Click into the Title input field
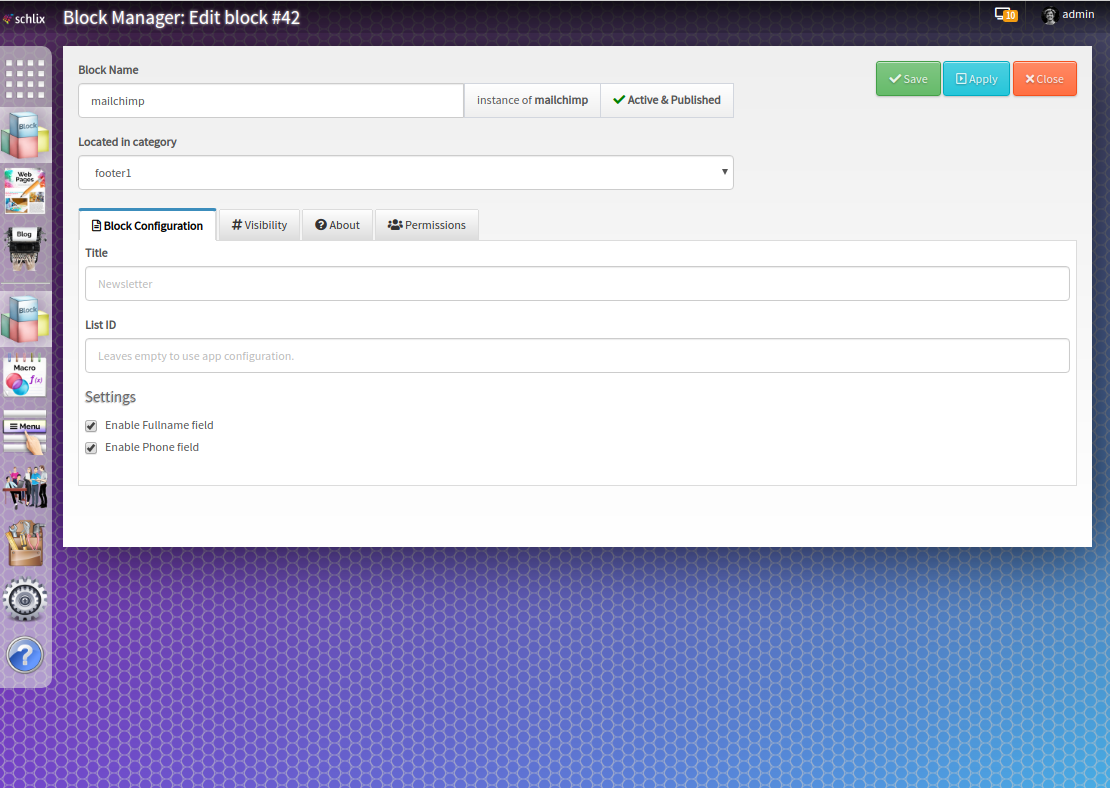 point(577,284)
